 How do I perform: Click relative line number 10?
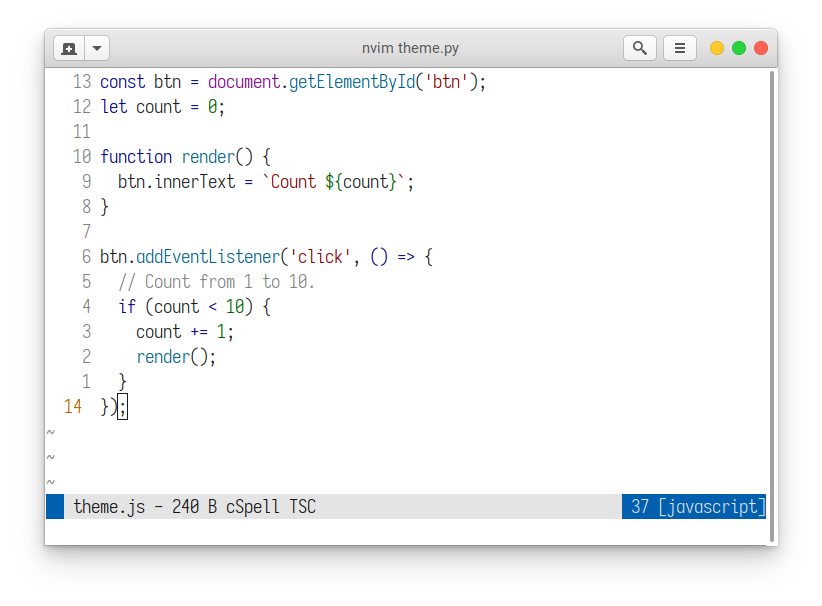click(x=82, y=157)
